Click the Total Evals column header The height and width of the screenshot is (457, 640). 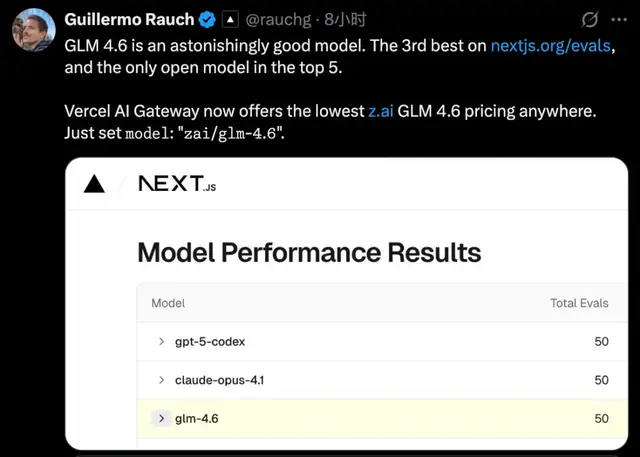[x=579, y=303]
